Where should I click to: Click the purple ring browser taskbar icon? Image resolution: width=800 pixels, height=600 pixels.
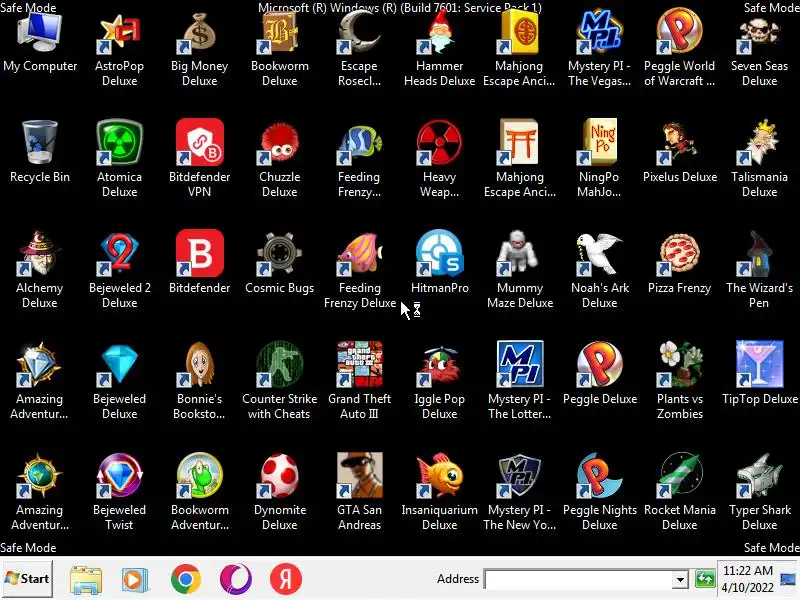(x=236, y=579)
